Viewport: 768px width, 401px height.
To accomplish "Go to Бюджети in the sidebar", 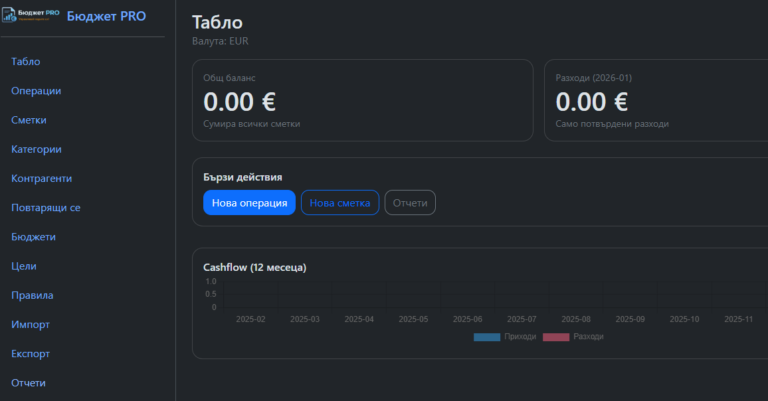I will point(33,237).
